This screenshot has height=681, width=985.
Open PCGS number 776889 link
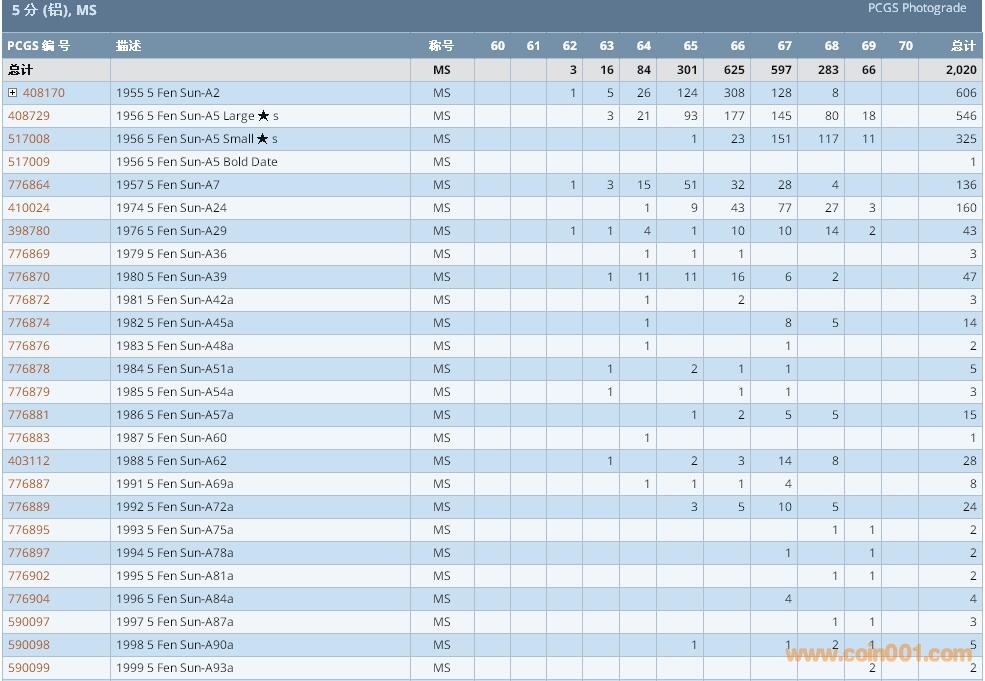pyautogui.click(x=28, y=507)
